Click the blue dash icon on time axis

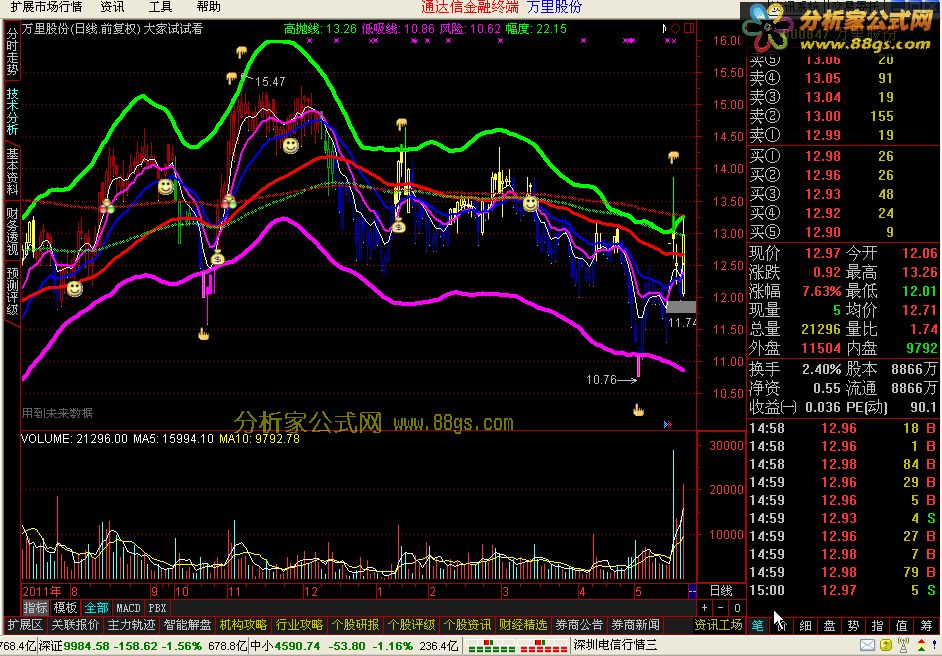[x=692, y=591]
